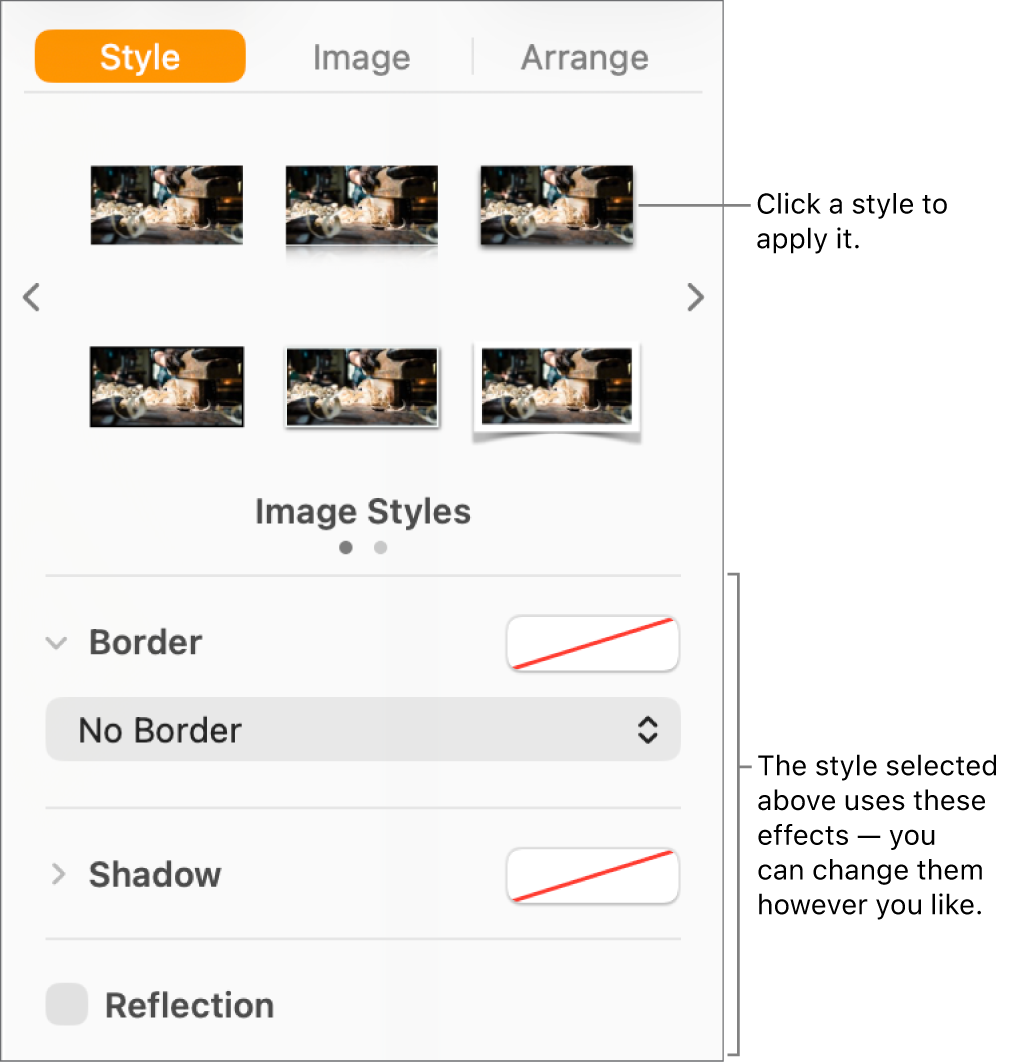
Task: Collapse the Border section
Action: pos(56,644)
